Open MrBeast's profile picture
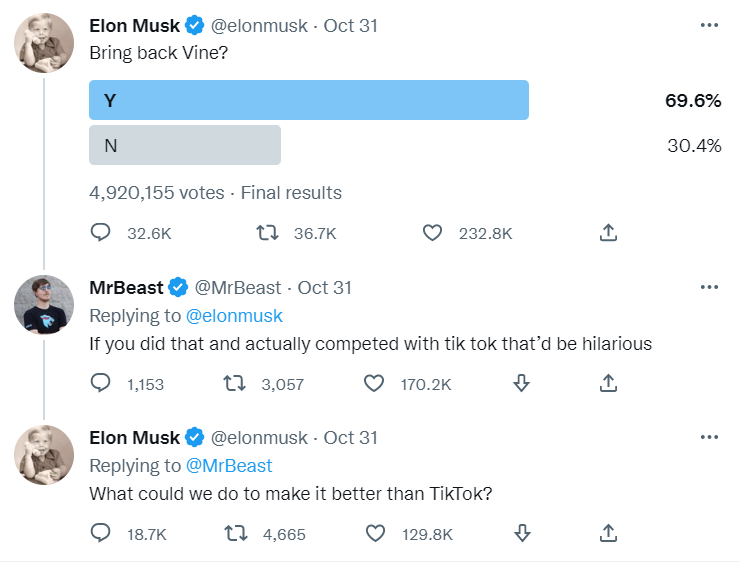The height and width of the screenshot is (563, 740). click(44, 304)
